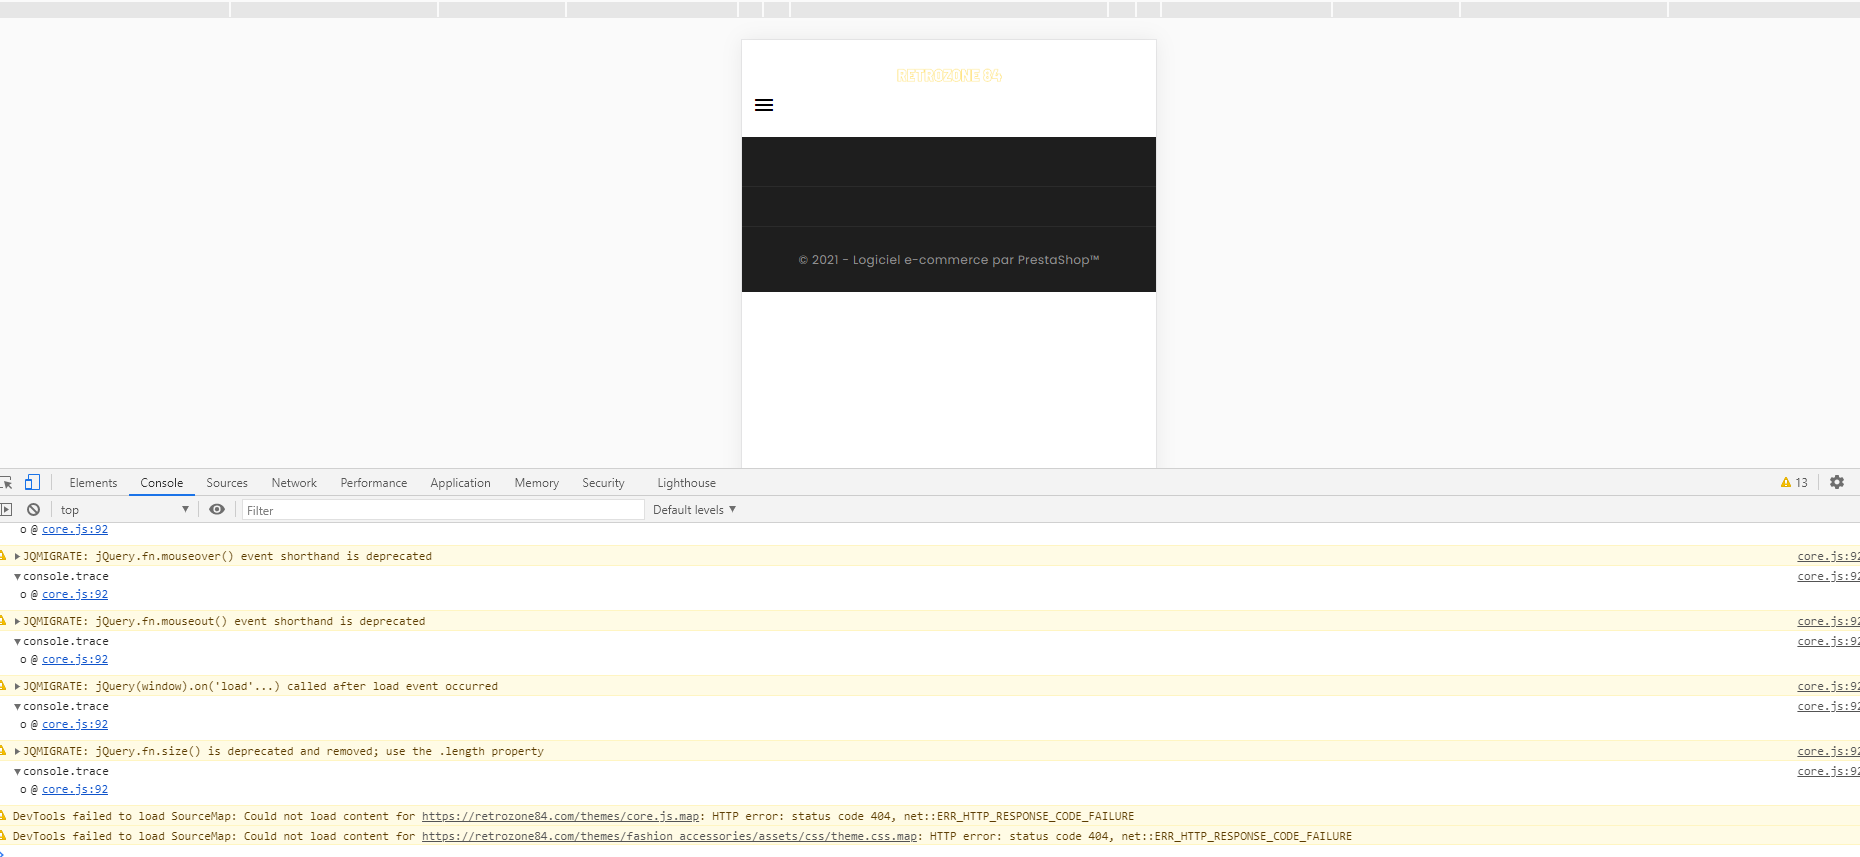Open the Sources tab
The width and height of the screenshot is (1860, 857).
227,483
